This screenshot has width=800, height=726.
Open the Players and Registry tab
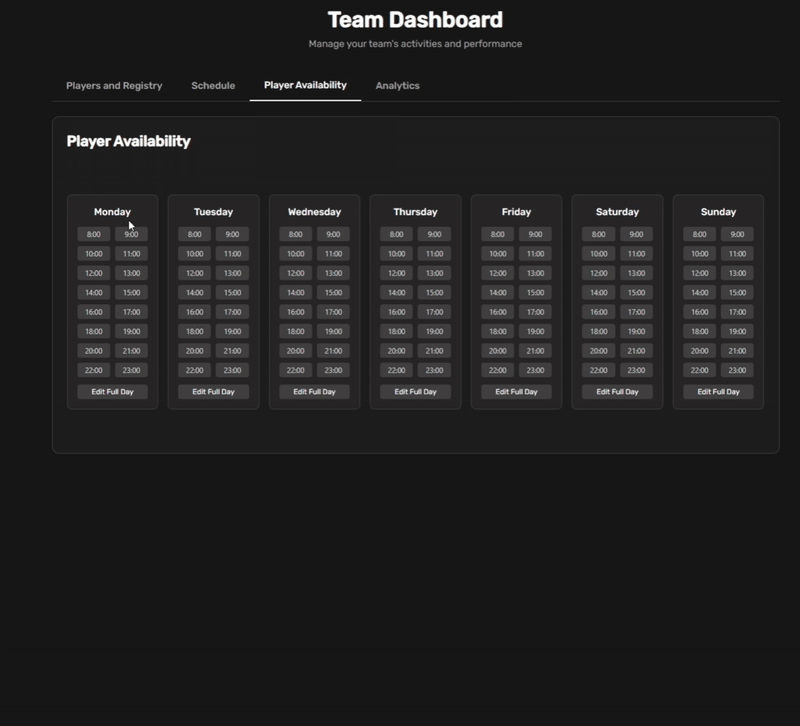(114, 86)
